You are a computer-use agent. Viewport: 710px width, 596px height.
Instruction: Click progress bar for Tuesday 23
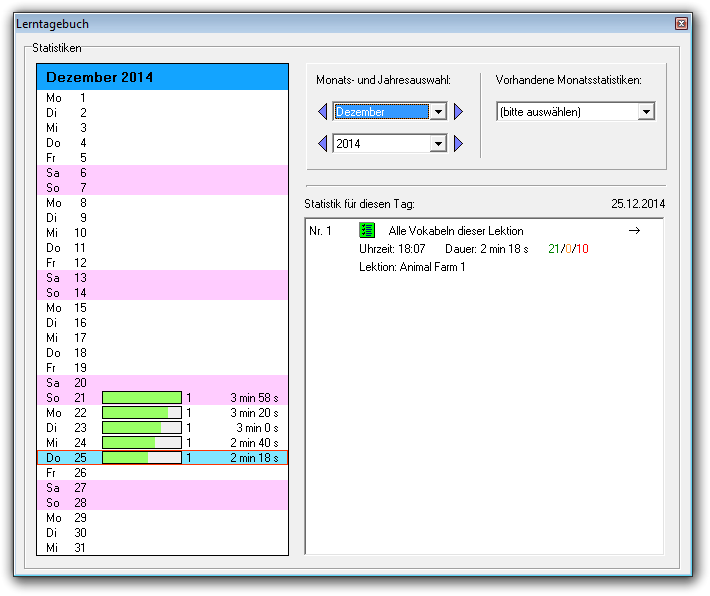point(141,428)
